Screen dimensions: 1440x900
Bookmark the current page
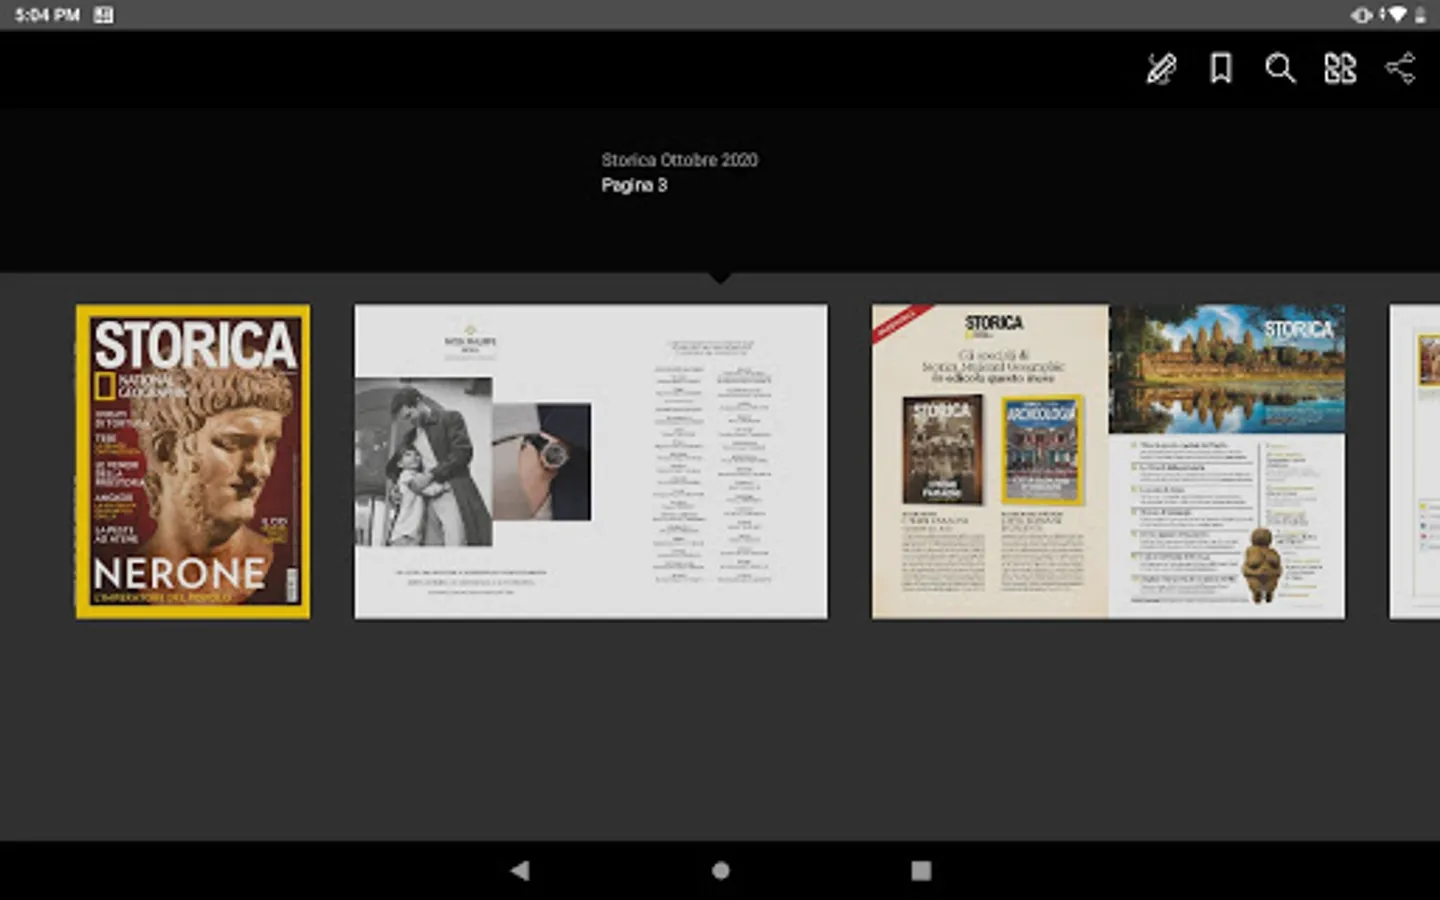[1220, 69]
